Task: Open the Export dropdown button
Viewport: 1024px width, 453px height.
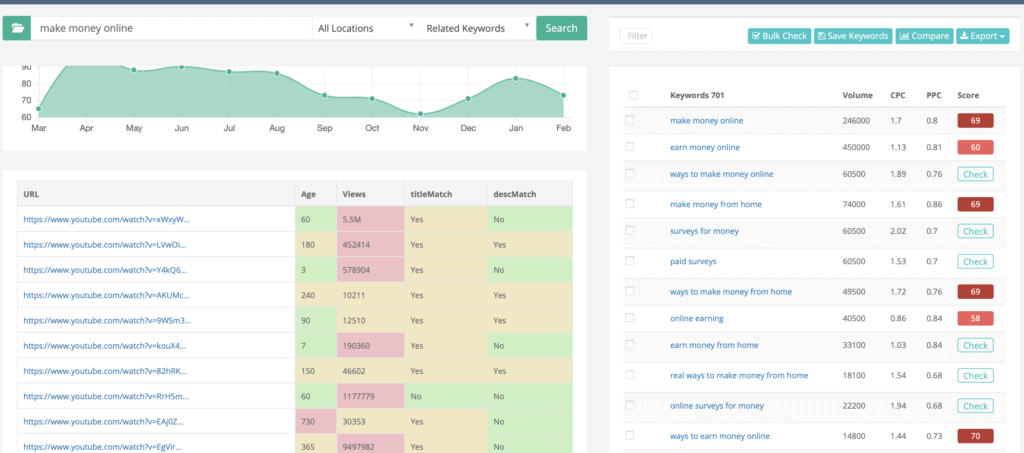Action: pyautogui.click(x=982, y=36)
